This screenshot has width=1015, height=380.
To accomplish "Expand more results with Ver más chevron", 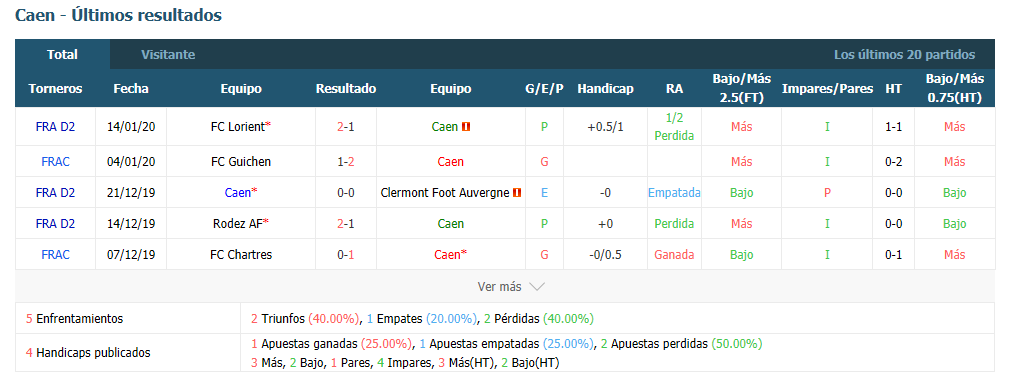I will point(537,286).
